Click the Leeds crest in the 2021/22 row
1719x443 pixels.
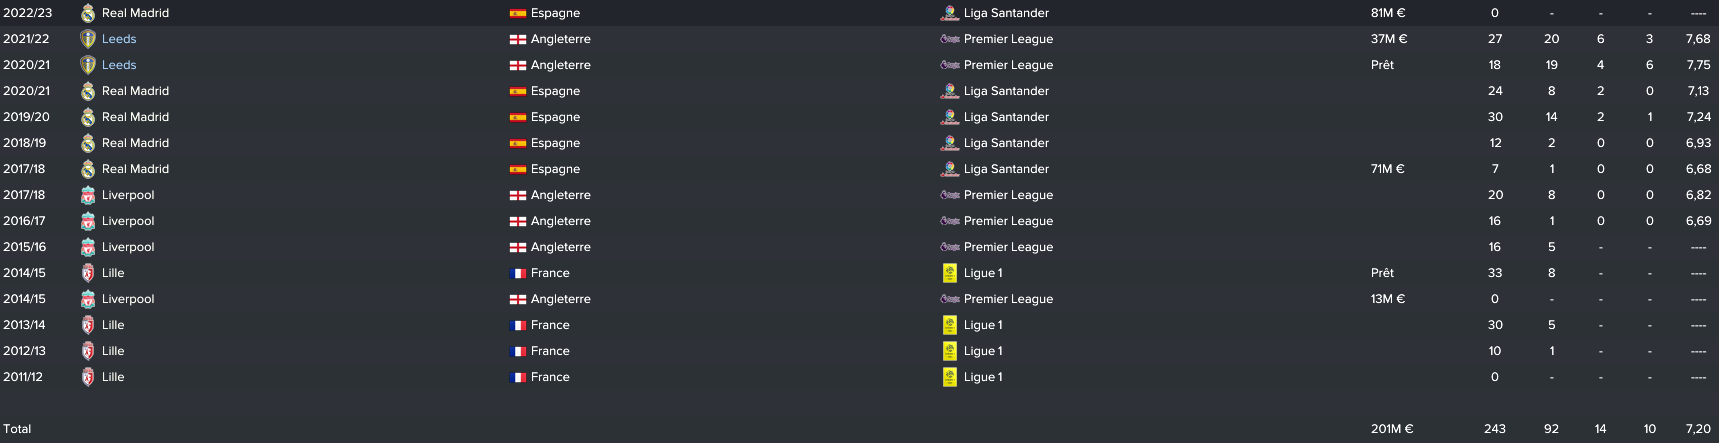click(x=88, y=39)
